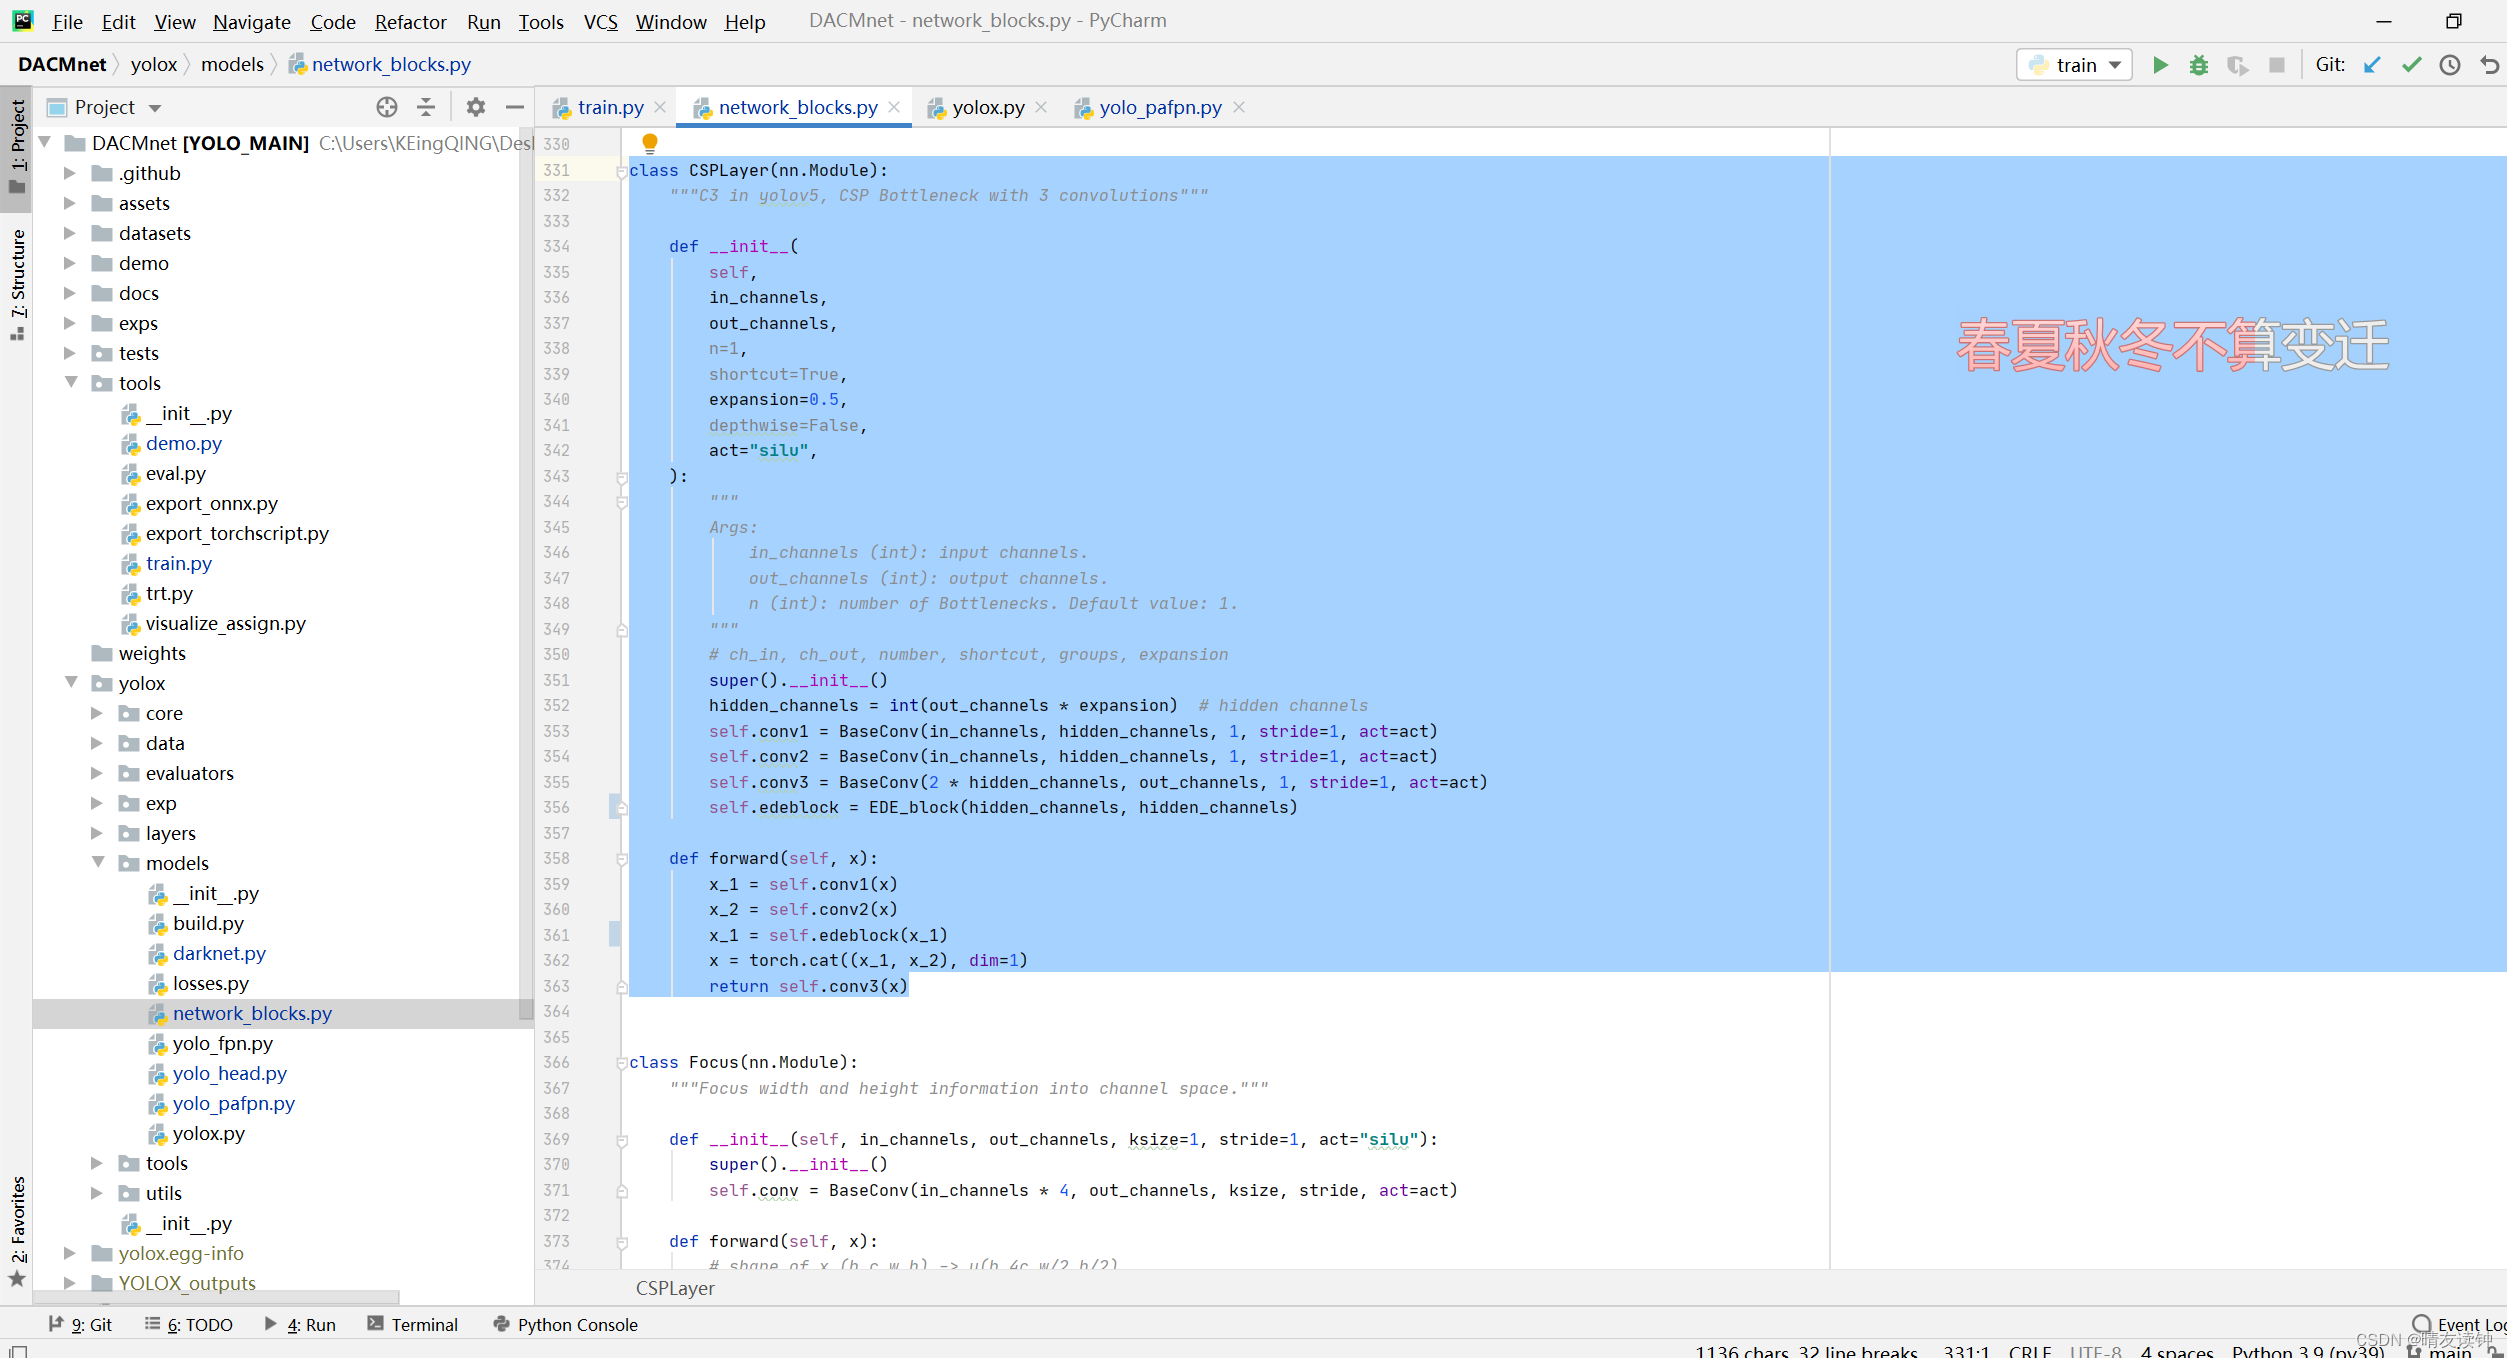Click the intention lightbulb icon
This screenshot has height=1358, width=2507.
[x=650, y=143]
